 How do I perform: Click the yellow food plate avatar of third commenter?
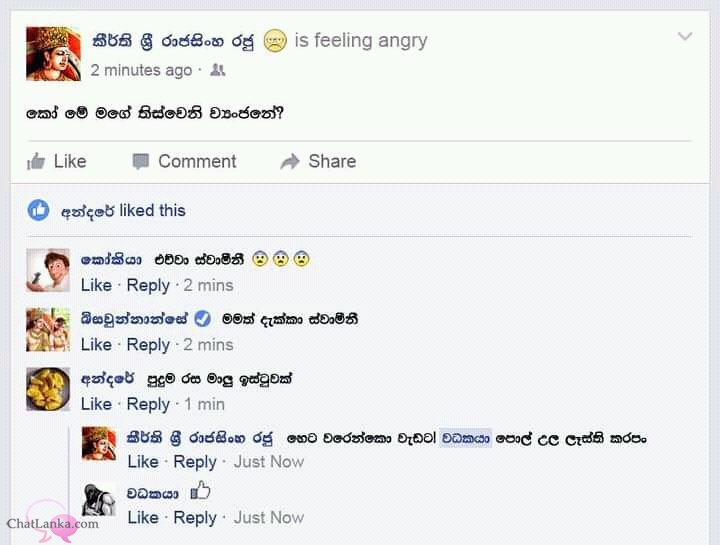click(48, 389)
